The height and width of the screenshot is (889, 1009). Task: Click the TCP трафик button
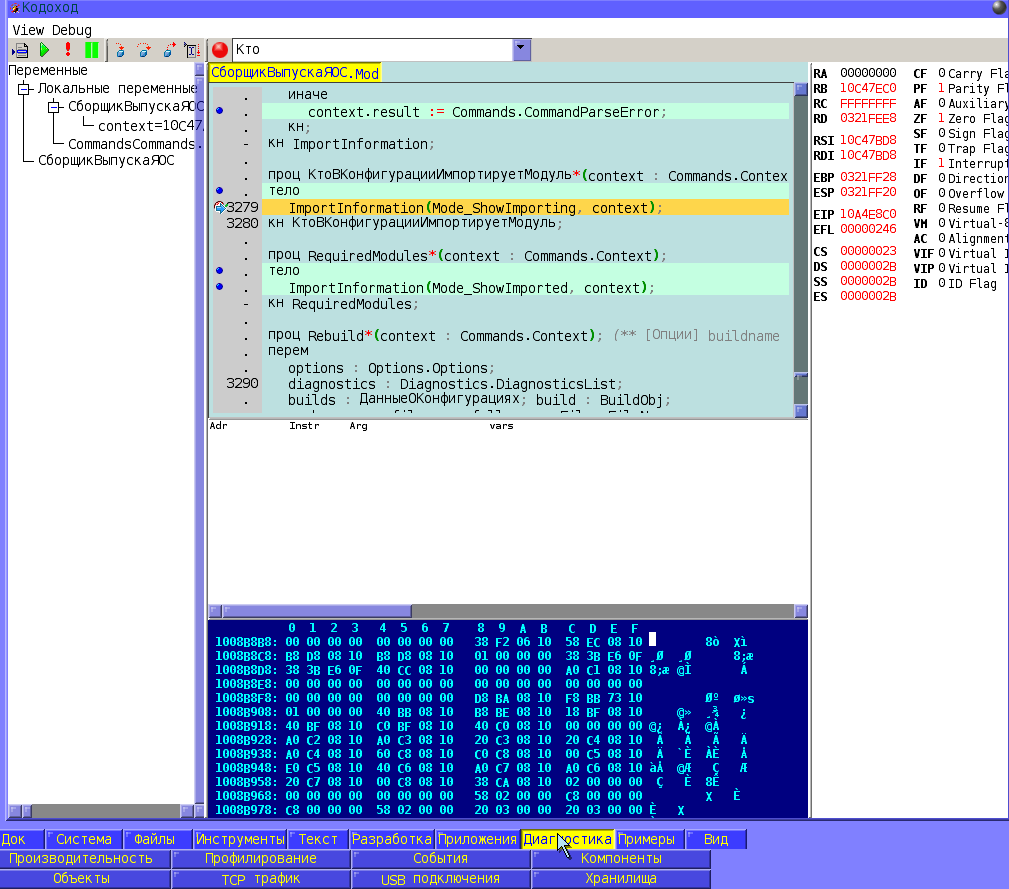[261, 878]
